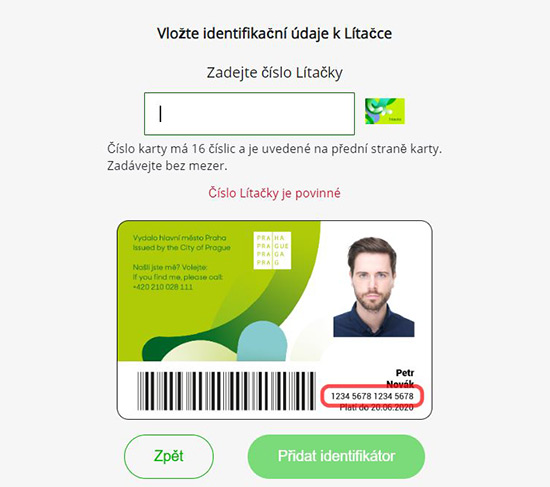This screenshot has height=487, width=550.
Task: Click the phone number +420 210 028 111
Action: (163, 287)
